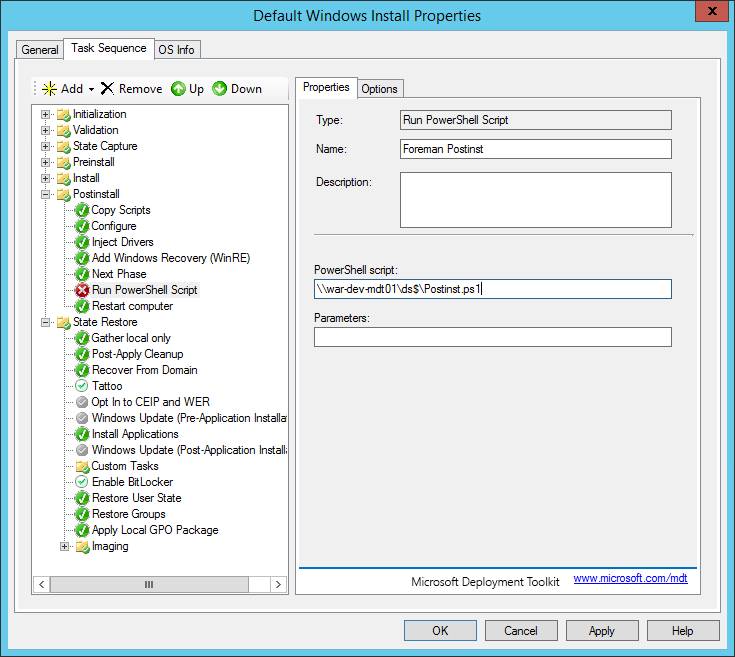Switch to the General tab
735x657 pixels.
(40, 49)
